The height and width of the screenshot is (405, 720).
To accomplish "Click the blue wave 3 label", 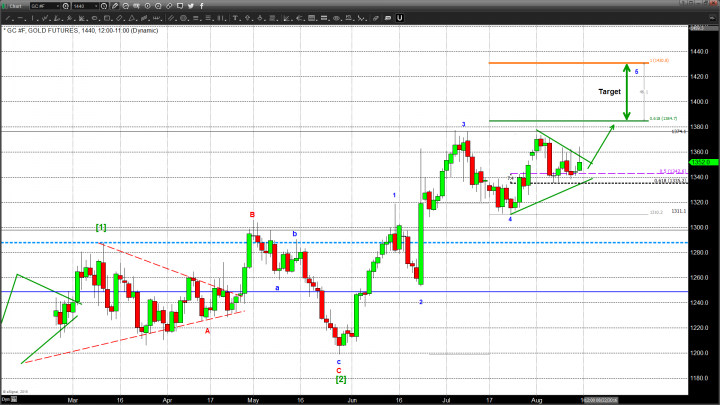I will tap(463, 124).
